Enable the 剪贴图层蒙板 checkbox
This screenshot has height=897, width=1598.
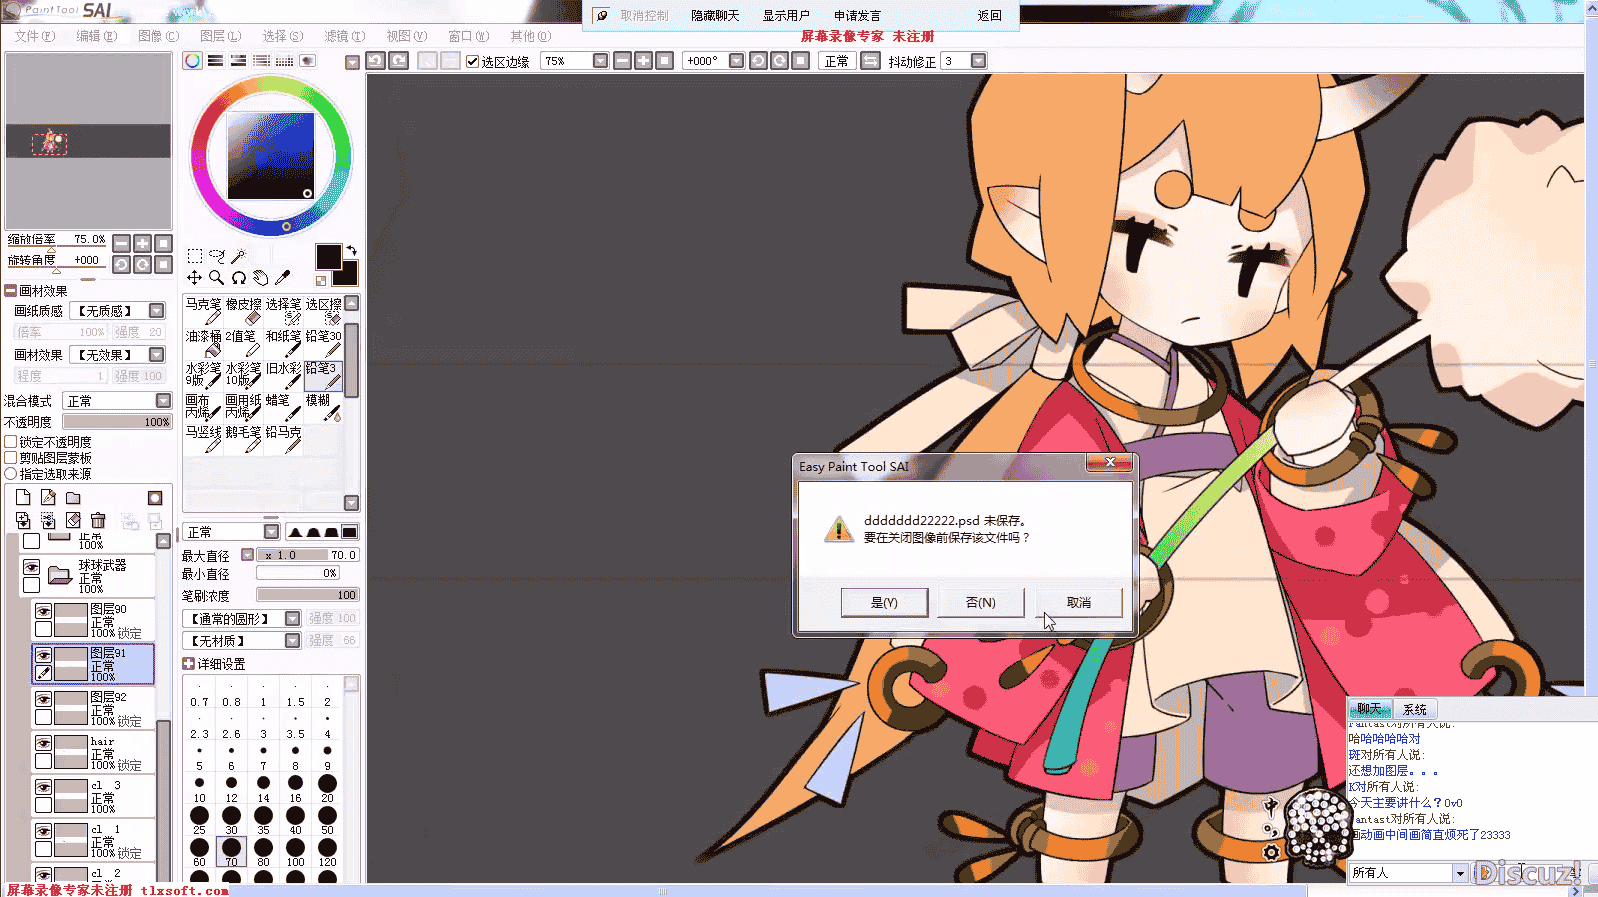(x=11, y=458)
